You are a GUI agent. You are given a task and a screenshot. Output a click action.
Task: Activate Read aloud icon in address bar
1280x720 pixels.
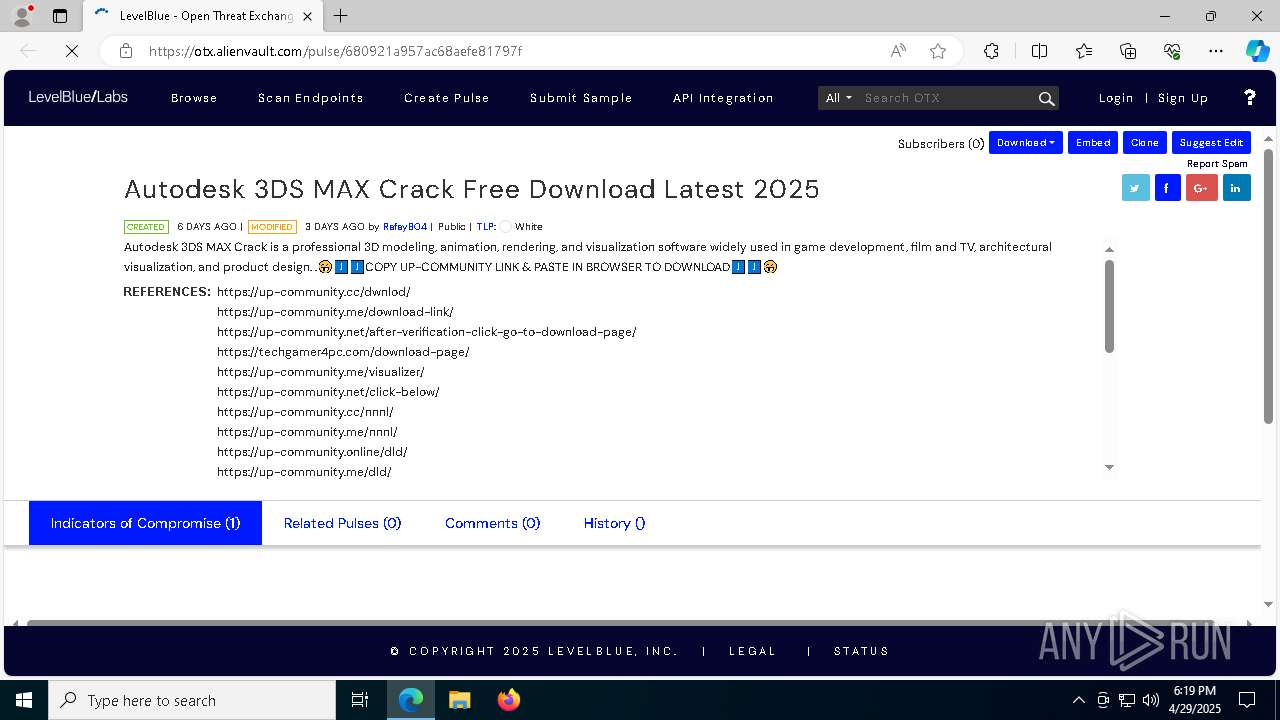click(898, 51)
